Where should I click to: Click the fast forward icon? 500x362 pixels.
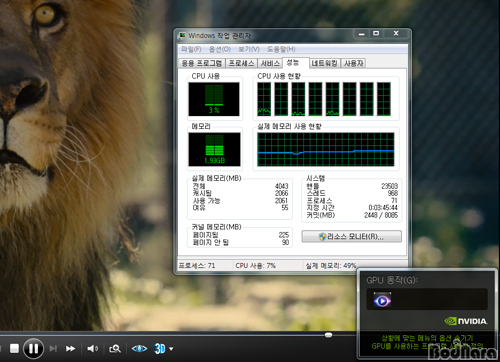pos(70,349)
